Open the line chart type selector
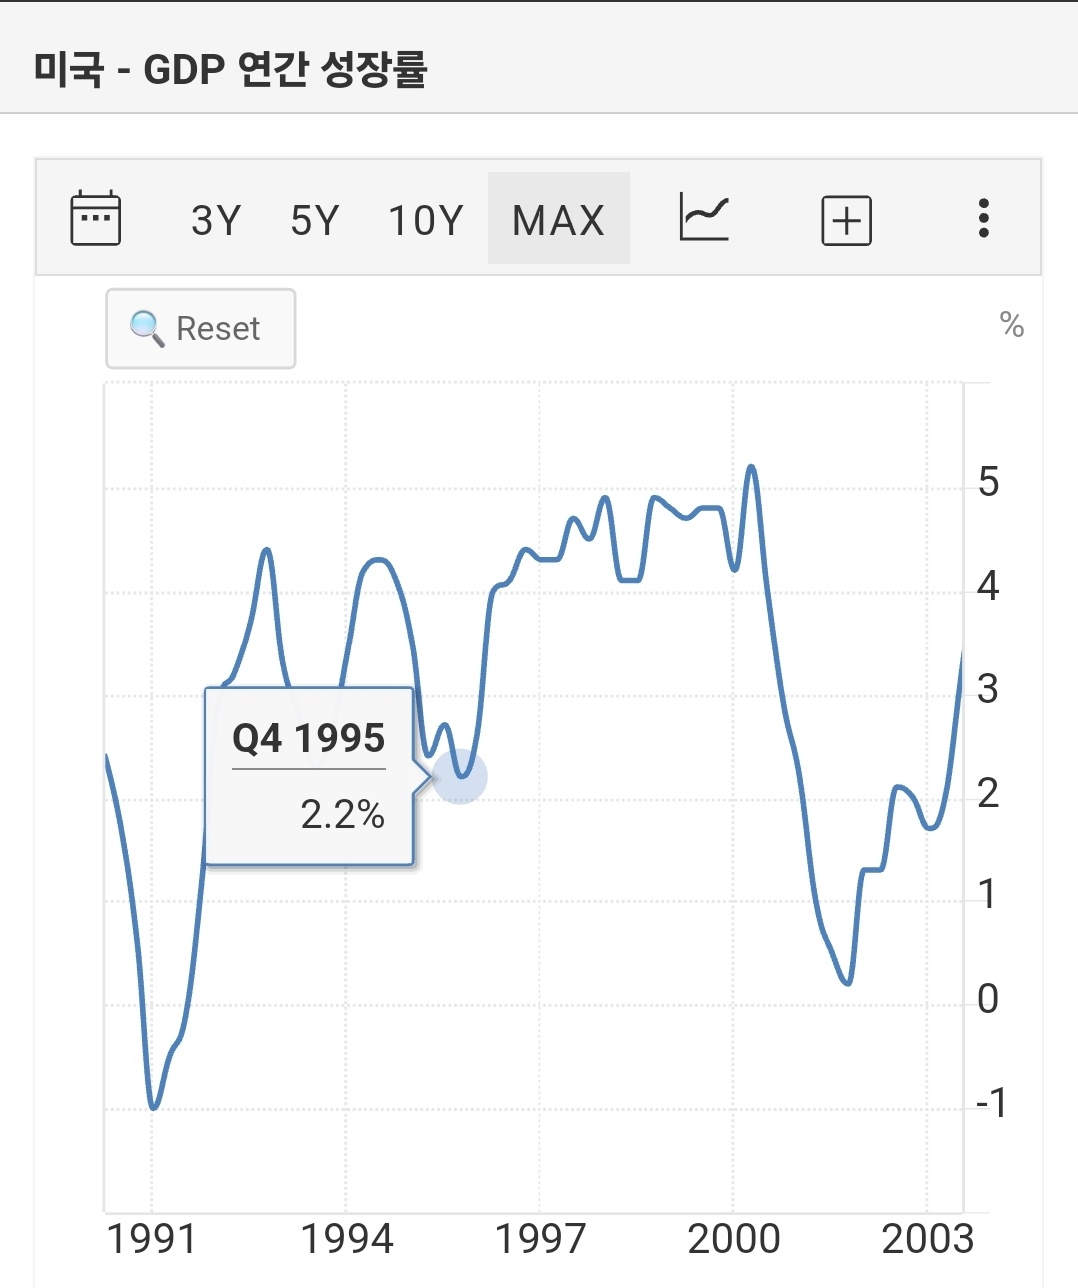 pos(704,218)
